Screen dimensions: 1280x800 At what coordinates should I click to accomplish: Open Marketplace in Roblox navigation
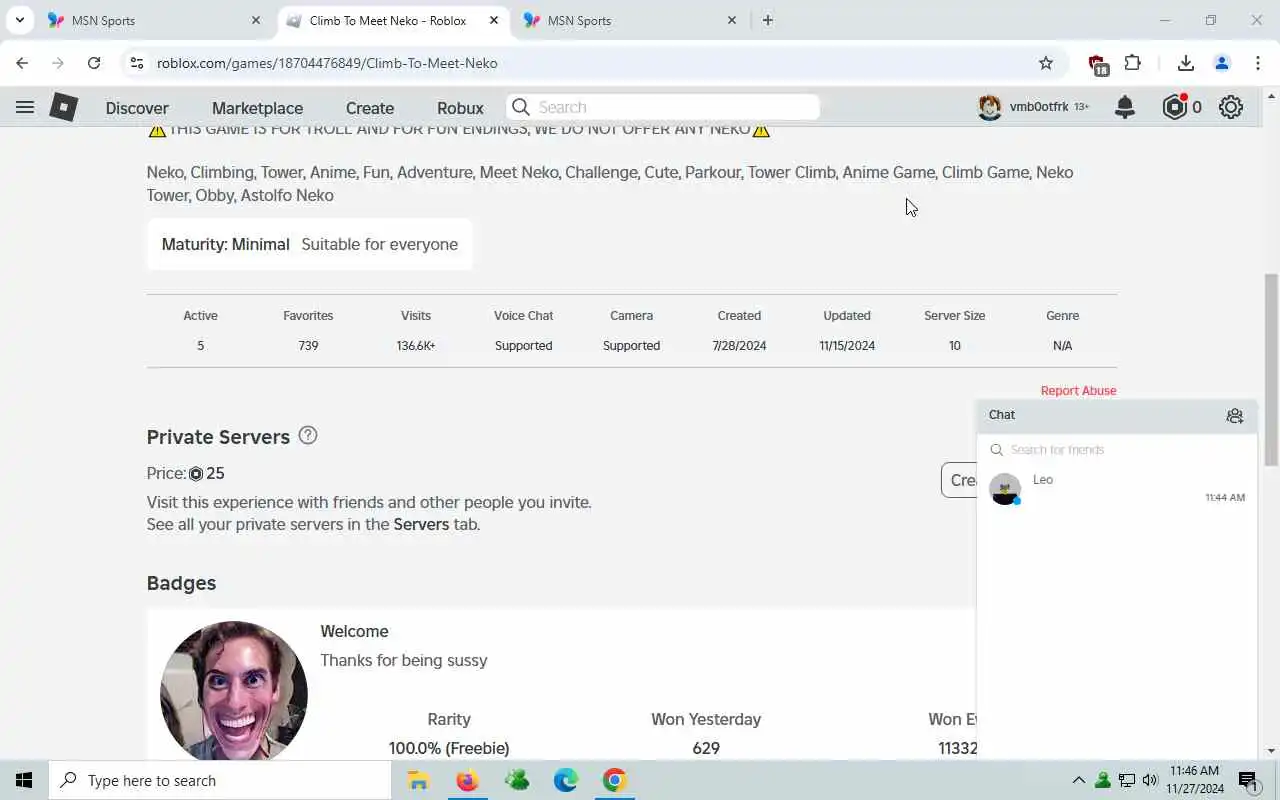click(257, 108)
